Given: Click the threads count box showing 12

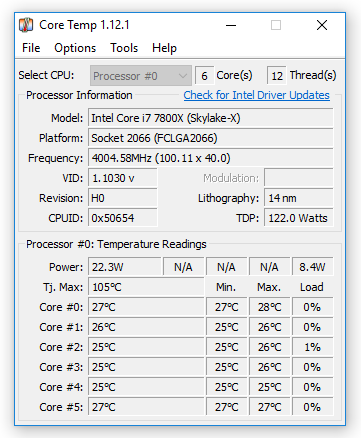Looking at the screenshot, I should coord(277,76).
